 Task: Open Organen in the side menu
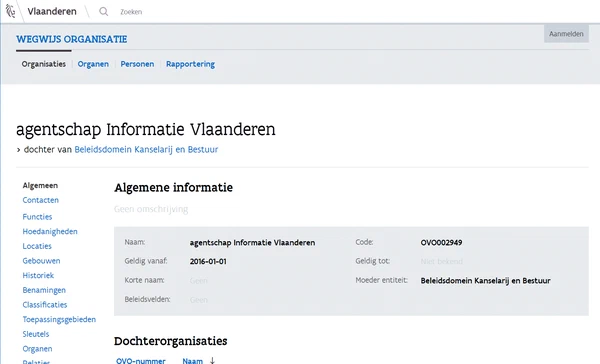(37, 349)
